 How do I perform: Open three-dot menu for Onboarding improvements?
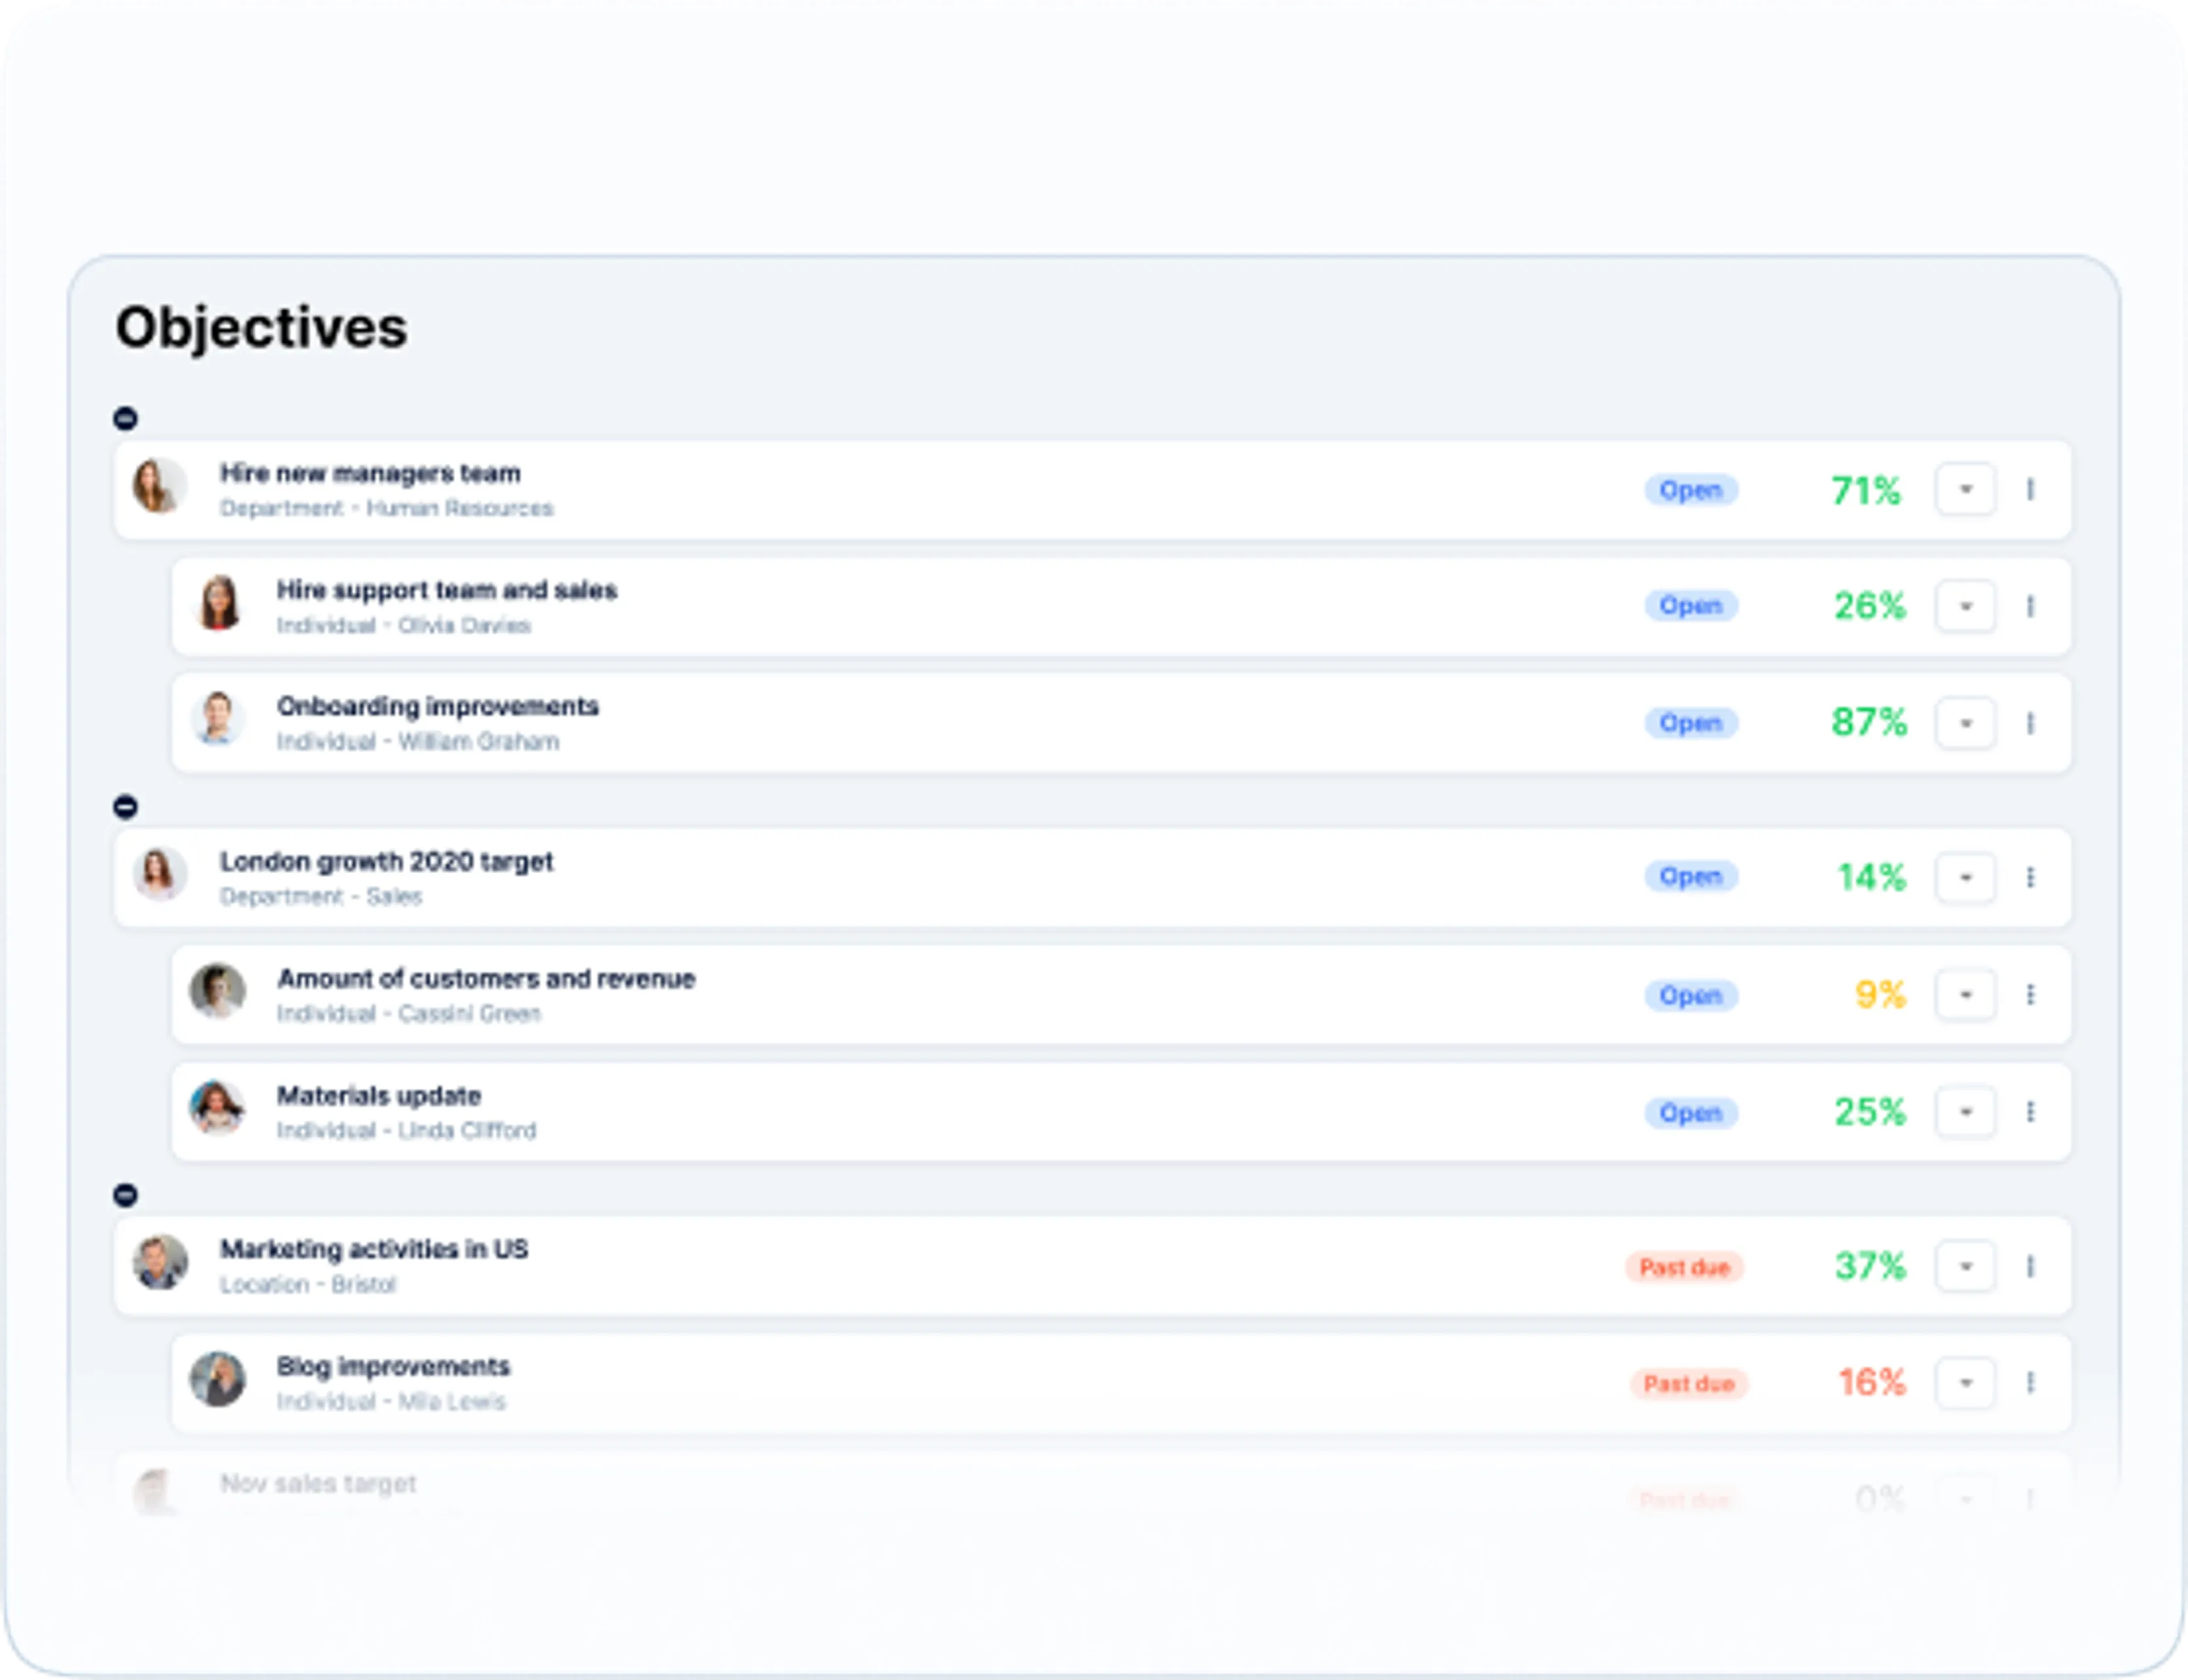(2030, 723)
